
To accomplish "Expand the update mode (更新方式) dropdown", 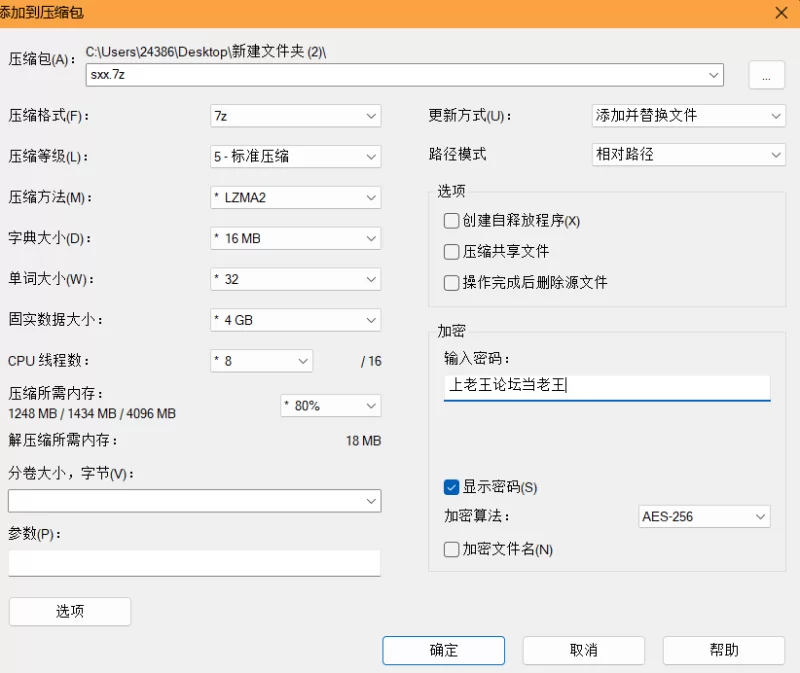I will tap(688, 116).
